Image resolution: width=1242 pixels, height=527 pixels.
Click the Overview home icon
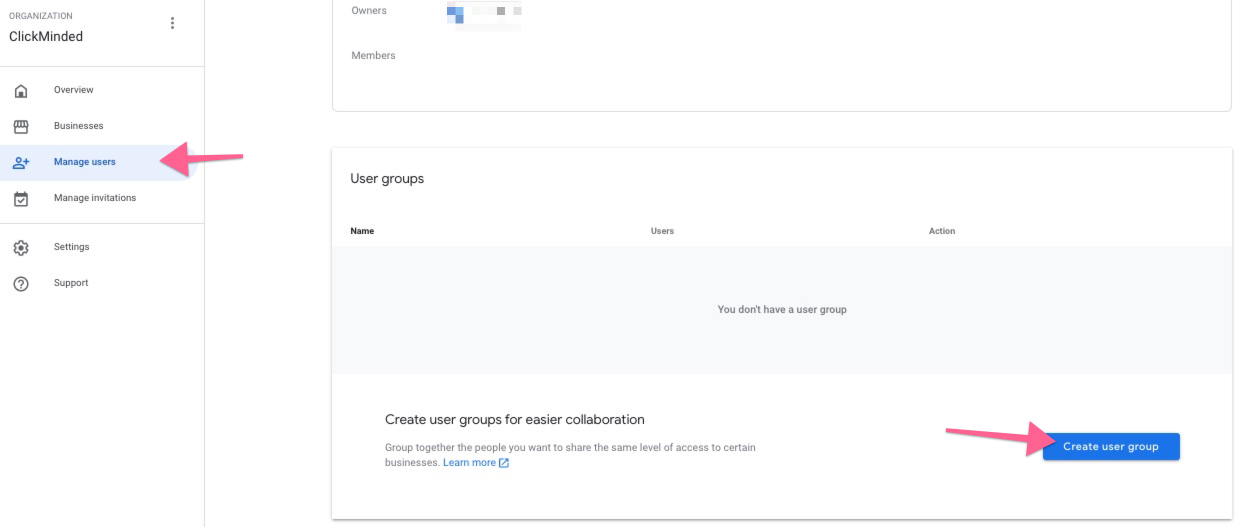pyautogui.click(x=21, y=91)
